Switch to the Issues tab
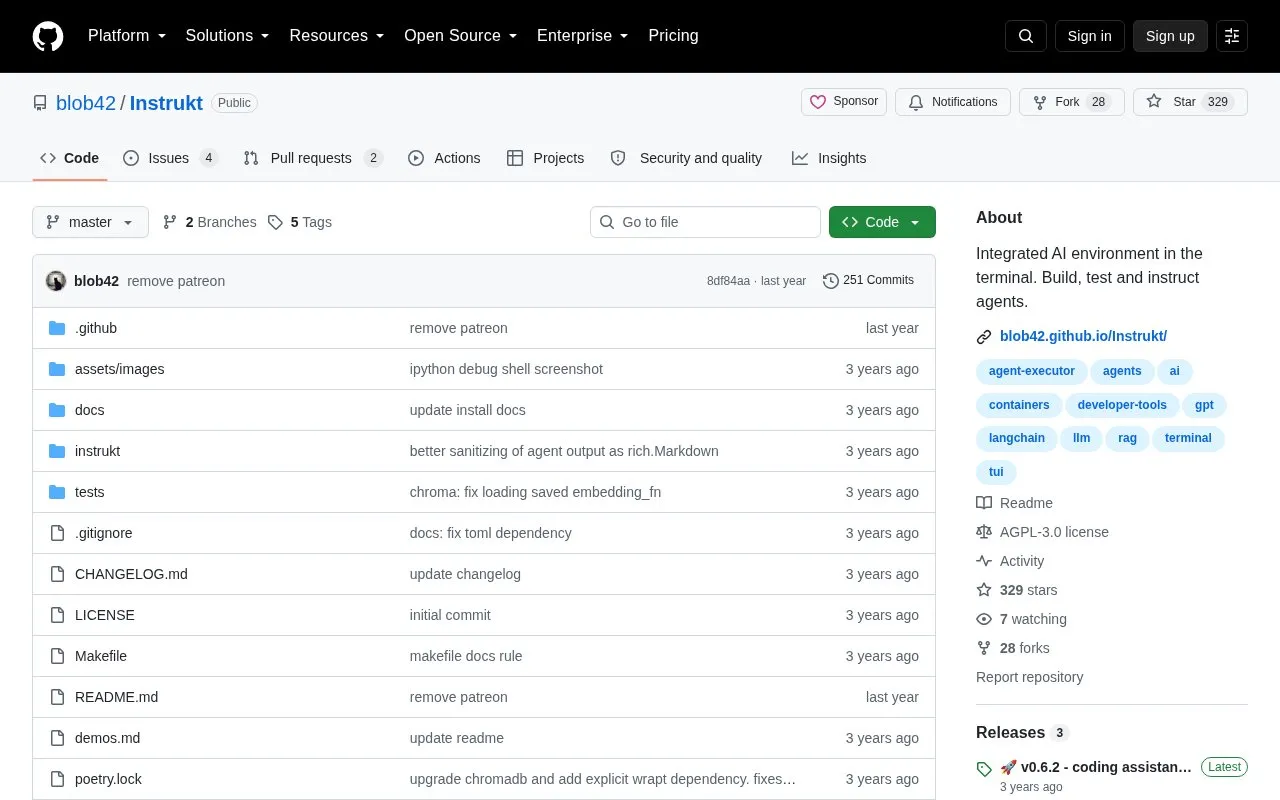 click(170, 158)
